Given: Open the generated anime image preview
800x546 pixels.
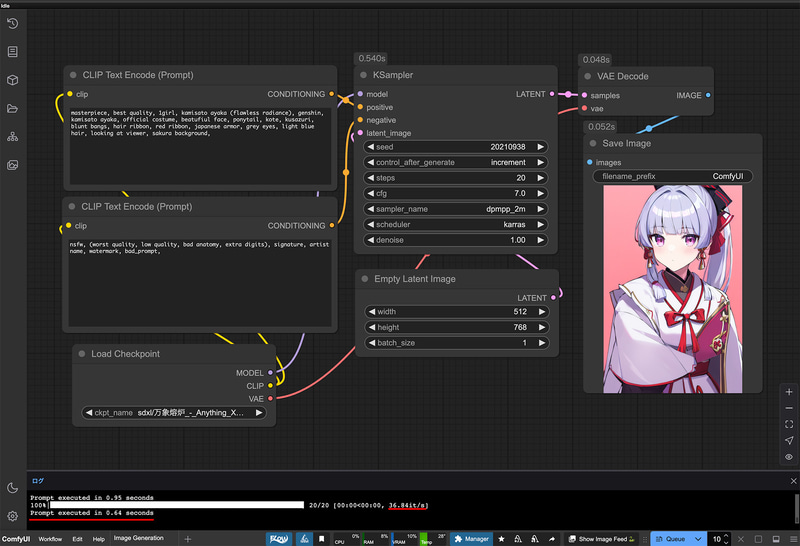Looking at the screenshot, I should coord(672,289).
